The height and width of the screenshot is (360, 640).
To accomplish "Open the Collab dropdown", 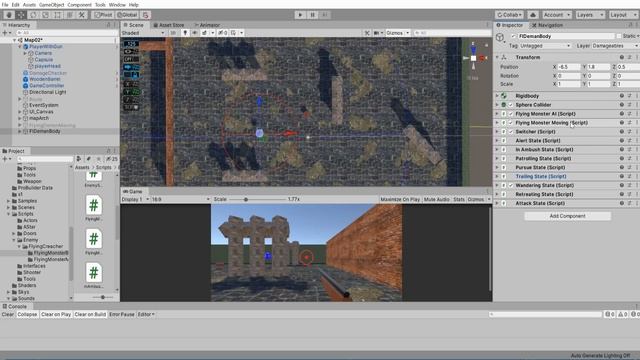I will [x=509, y=15].
